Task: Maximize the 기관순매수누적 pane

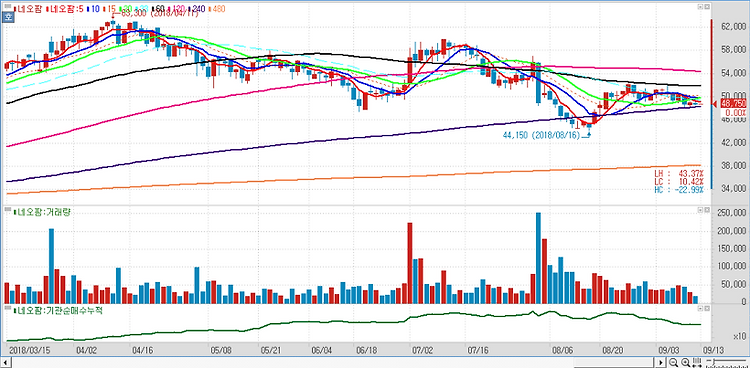Action: [x=700, y=309]
